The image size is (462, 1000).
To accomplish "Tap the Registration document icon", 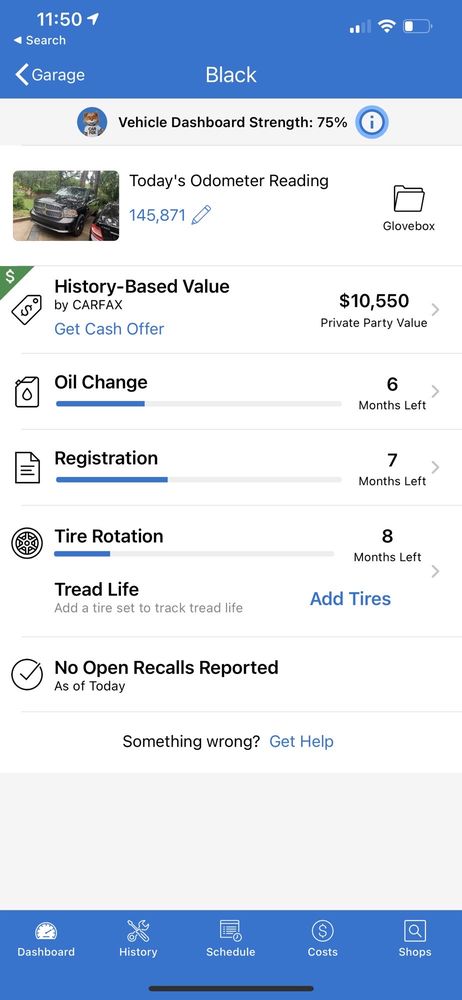I will point(27,467).
